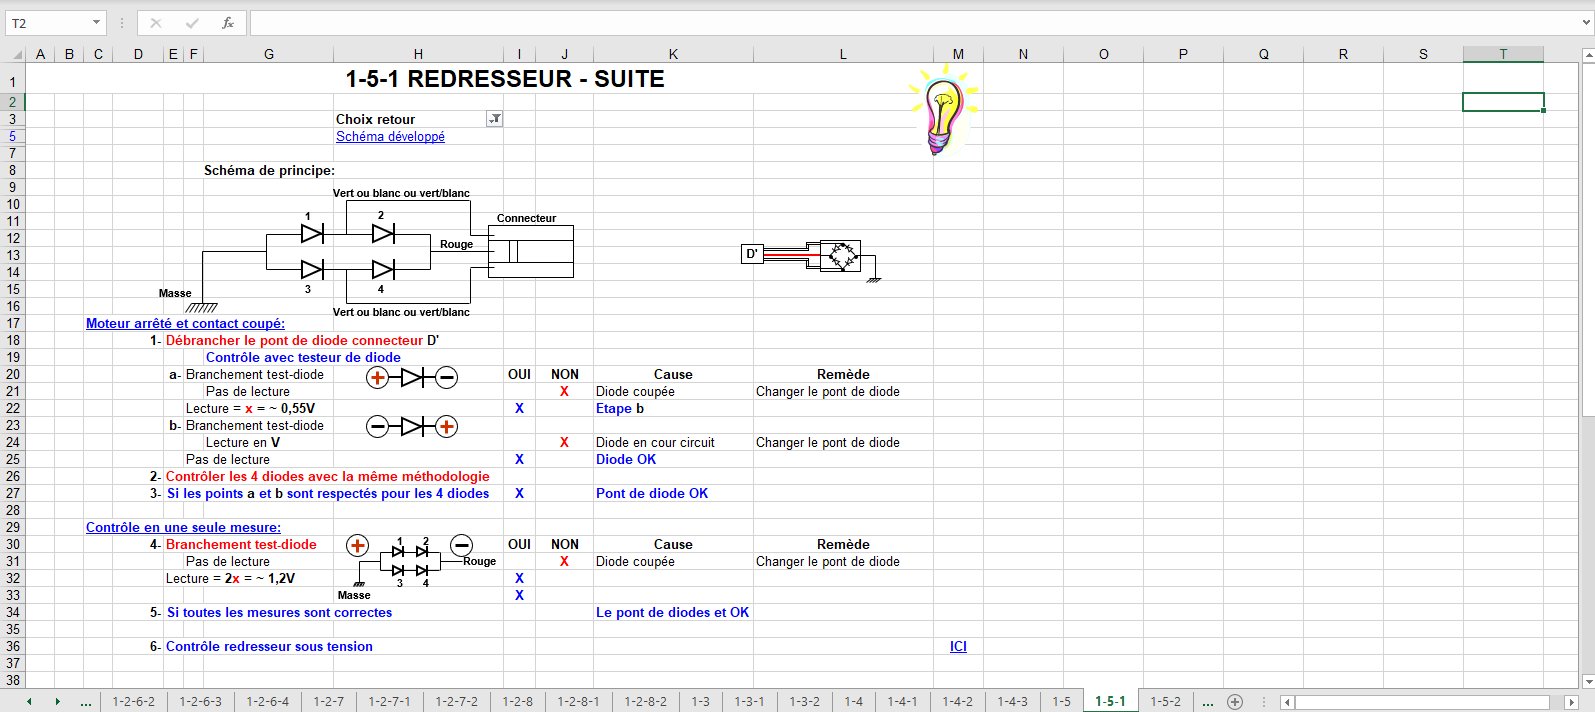Click the Name Box showing T2
Viewport: 1595px width, 712px height.
[49, 23]
